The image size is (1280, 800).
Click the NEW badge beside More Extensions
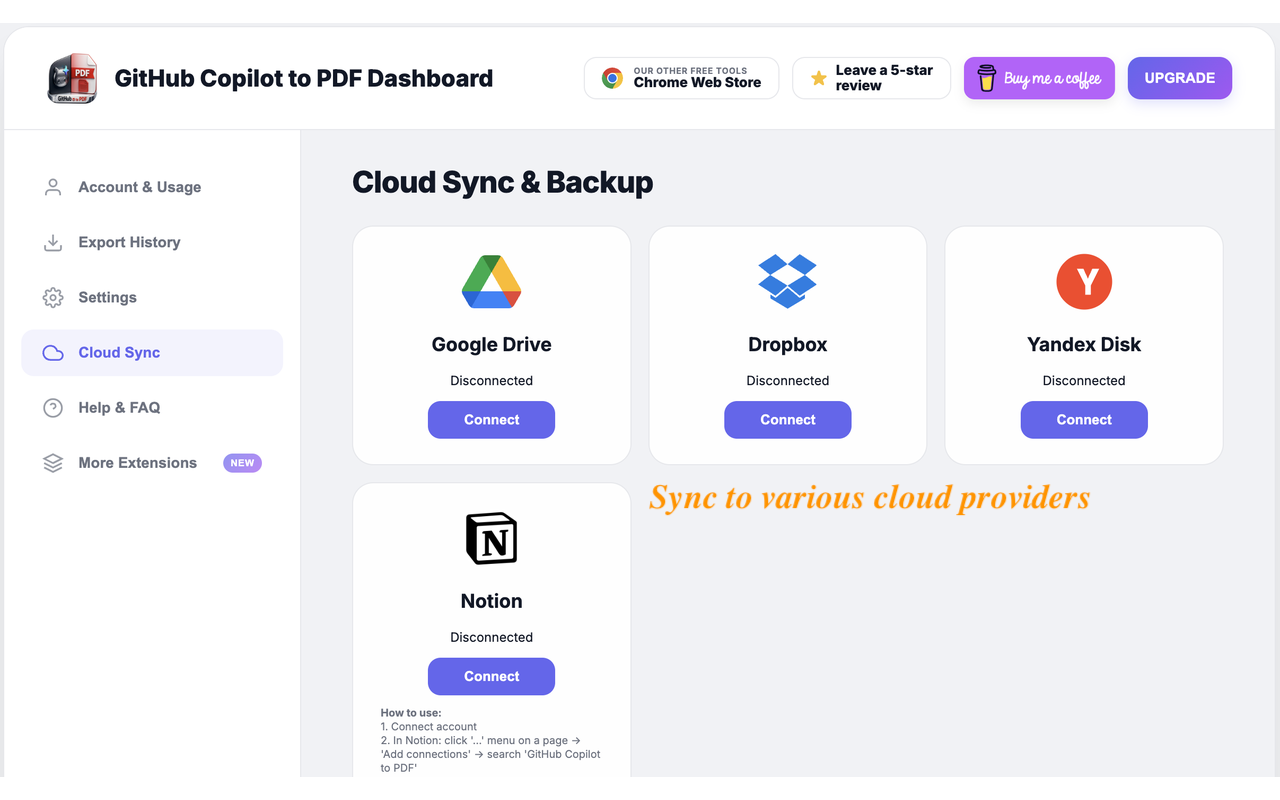242,463
